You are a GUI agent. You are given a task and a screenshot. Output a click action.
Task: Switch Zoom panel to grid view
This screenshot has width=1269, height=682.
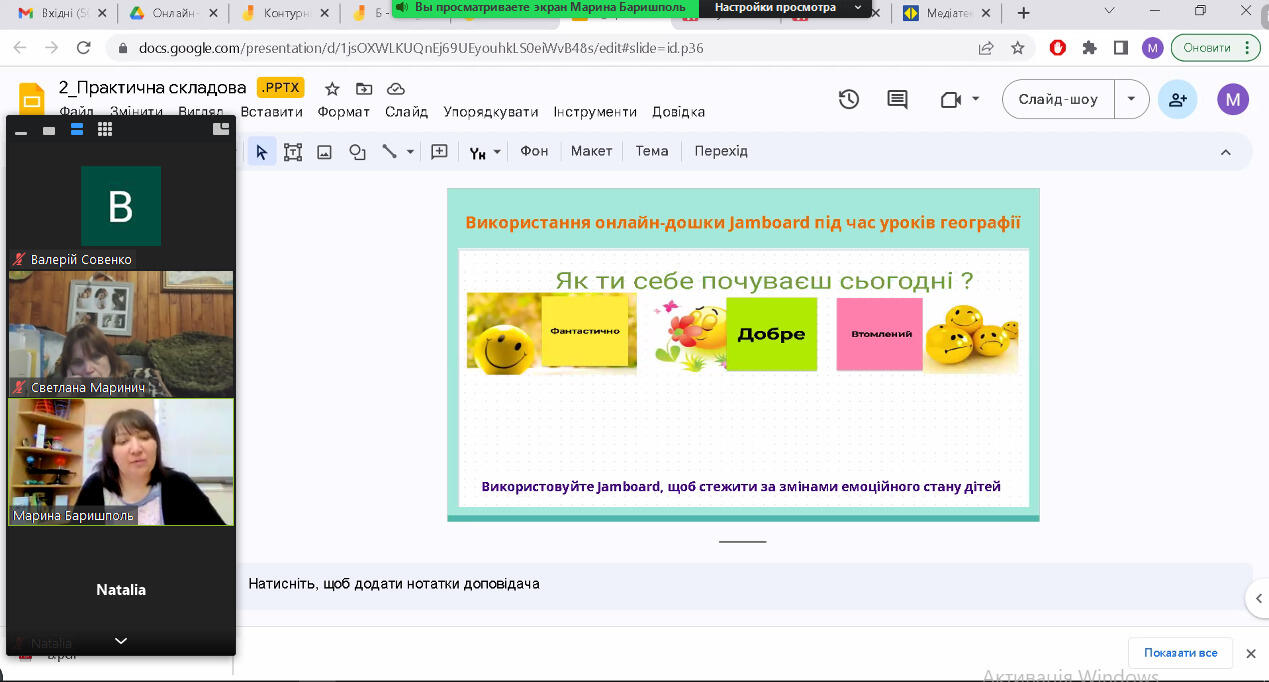click(x=105, y=130)
